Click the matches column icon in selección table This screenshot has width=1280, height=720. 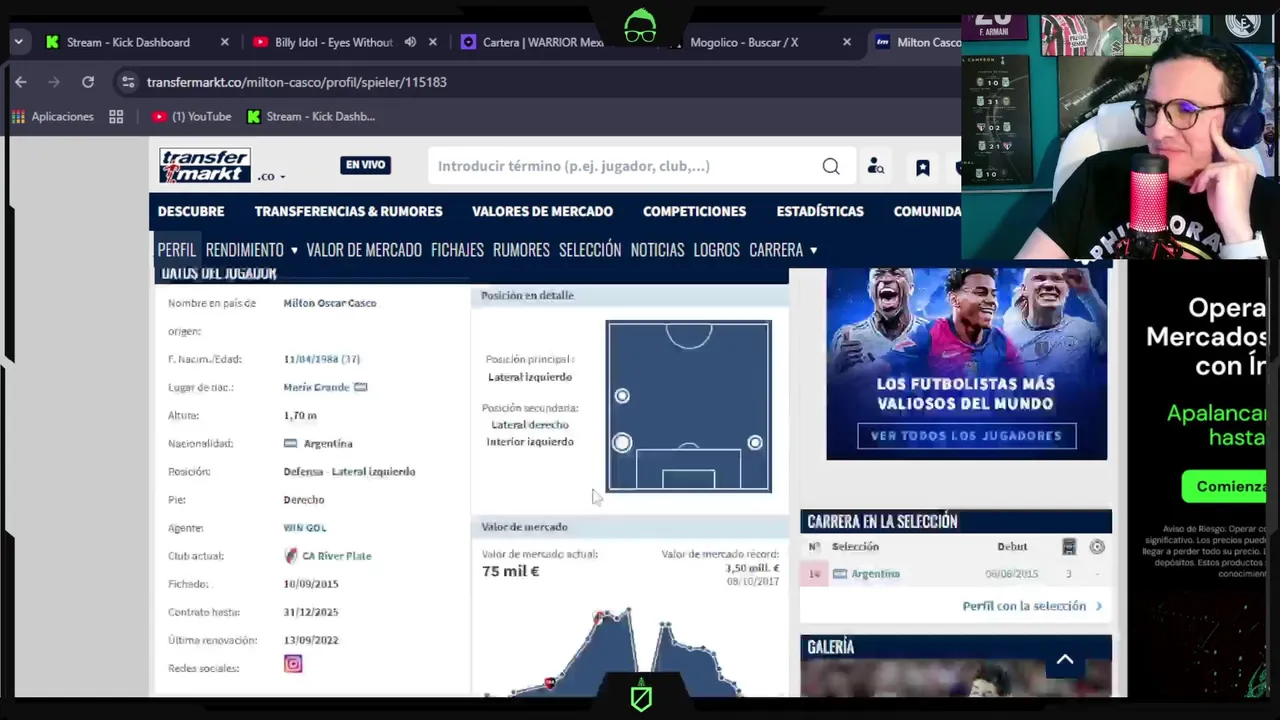click(x=1069, y=546)
